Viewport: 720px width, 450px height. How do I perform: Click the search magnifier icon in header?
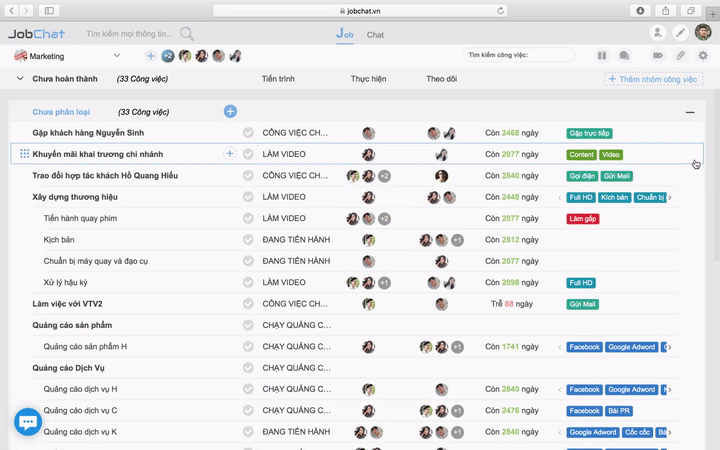[x=187, y=34]
